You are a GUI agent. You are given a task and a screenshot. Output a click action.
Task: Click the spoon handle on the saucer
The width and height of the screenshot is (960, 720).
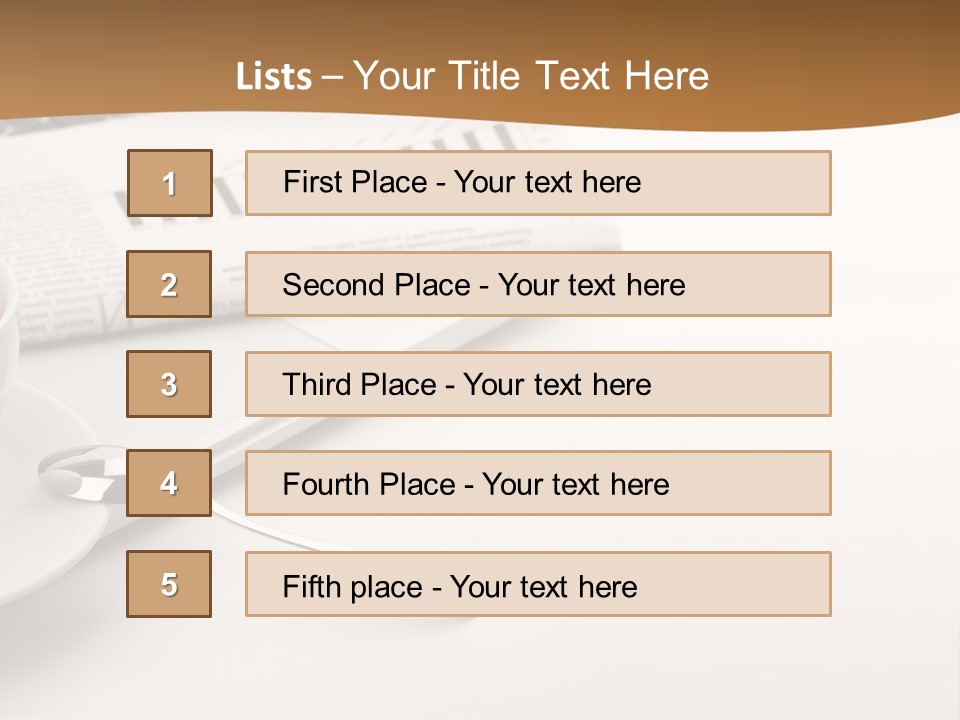[x=70, y=470]
